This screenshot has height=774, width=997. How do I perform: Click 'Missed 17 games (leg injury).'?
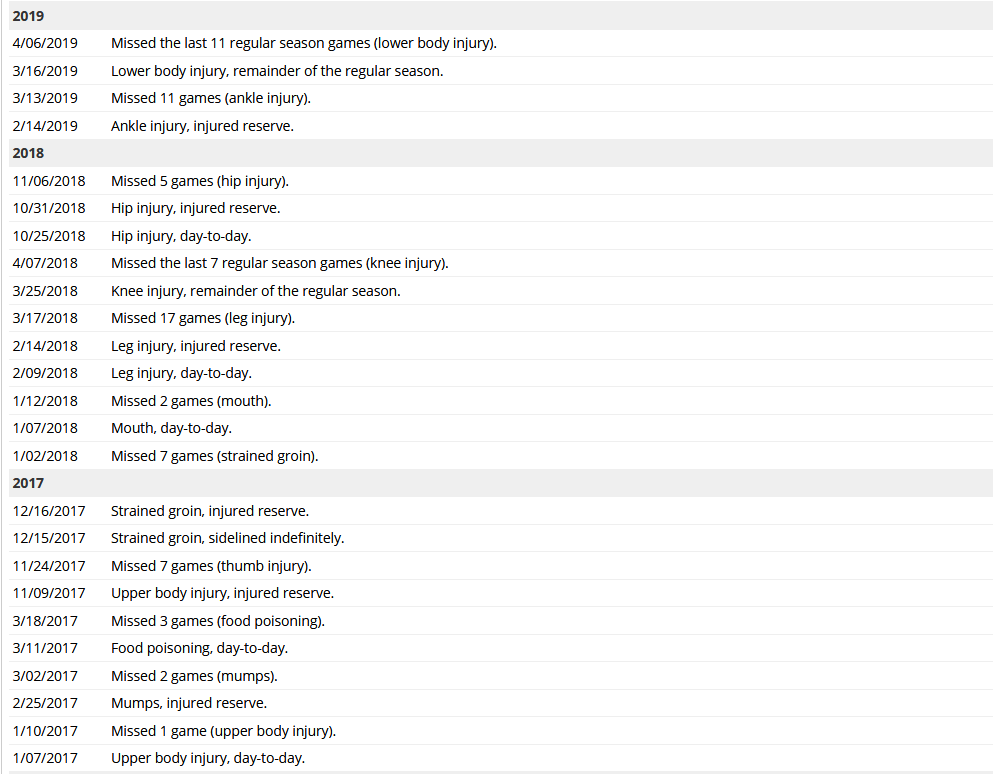[x=203, y=319]
